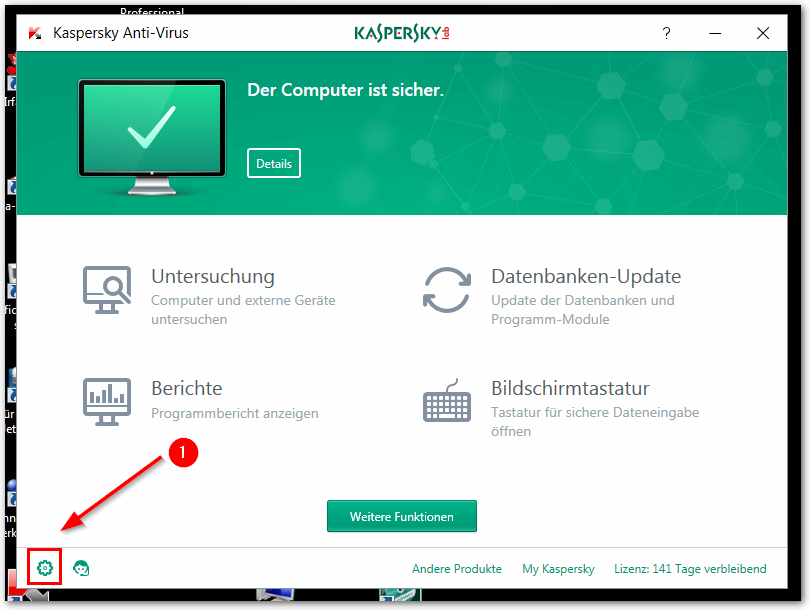810x610 pixels.
Task: Click the Details button
Action: [x=274, y=163]
